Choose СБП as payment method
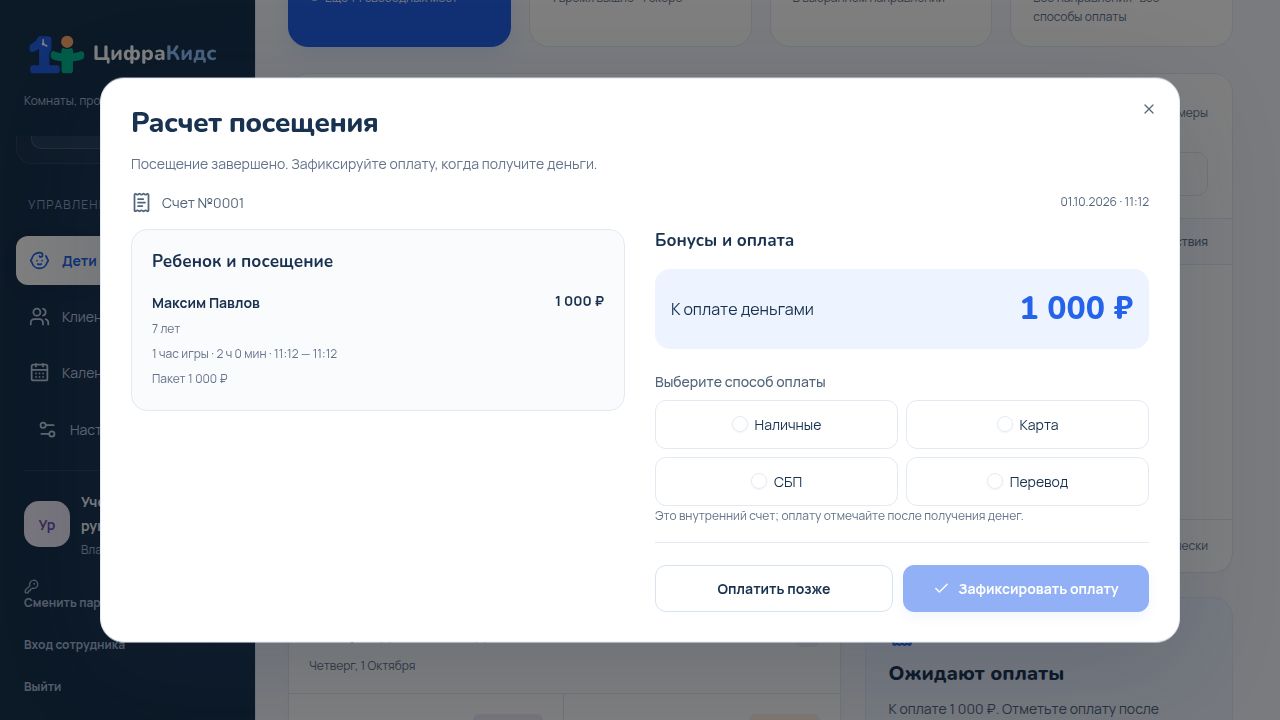The height and width of the screenshot is (720, 1280). click(776, 482)
